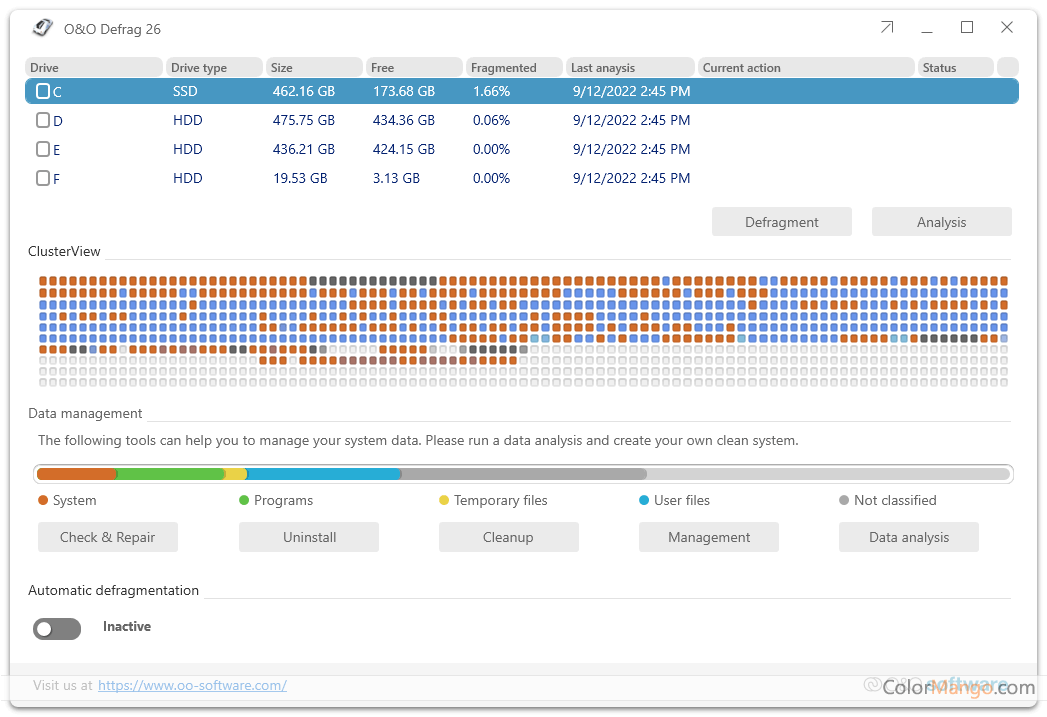Click the System legend label
This screenshot has height=717, width=1047.
75,500
